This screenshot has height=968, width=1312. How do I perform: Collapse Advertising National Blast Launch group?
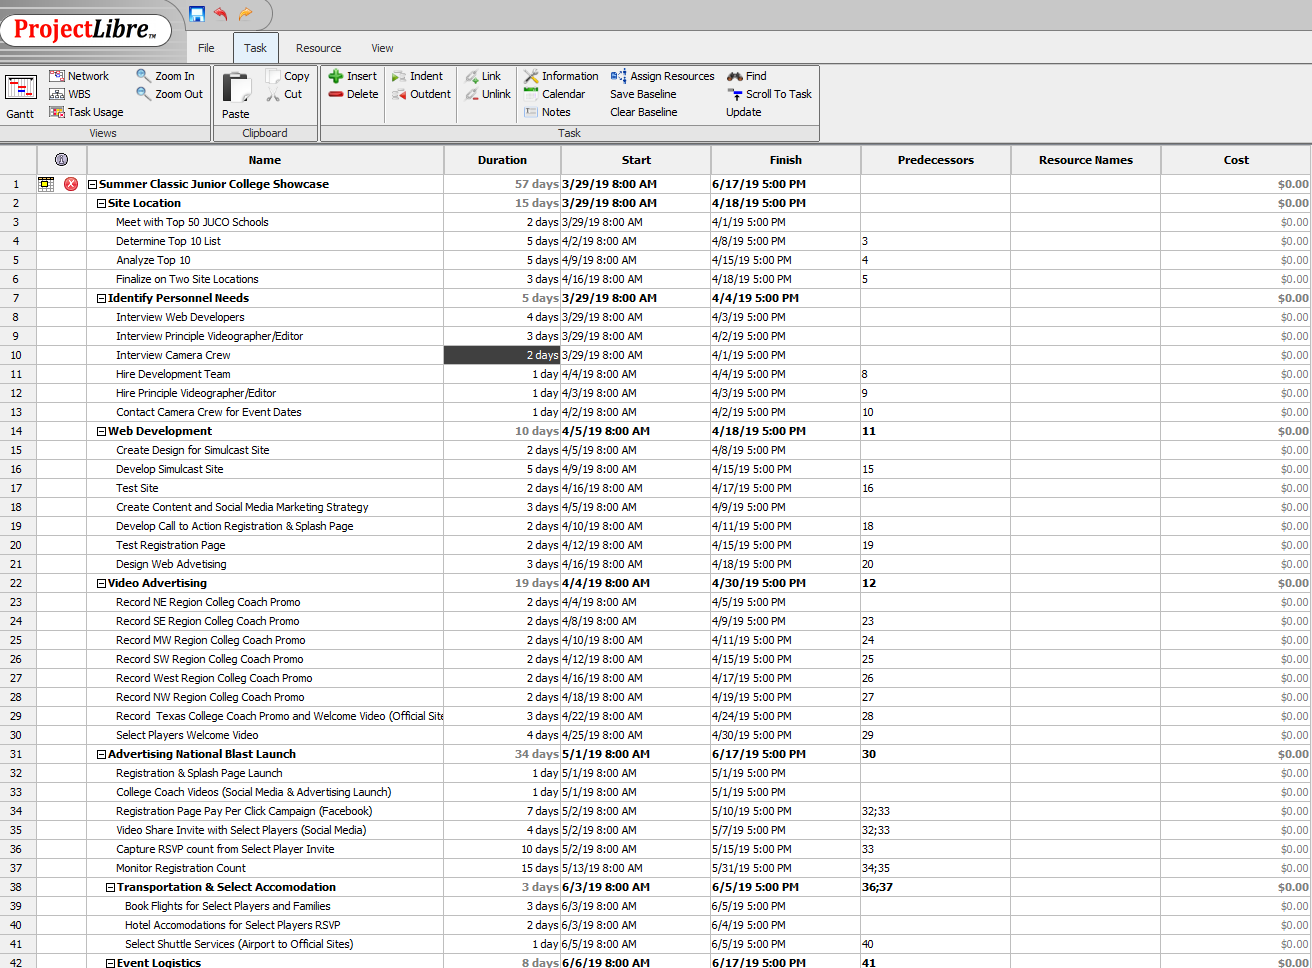102,754
